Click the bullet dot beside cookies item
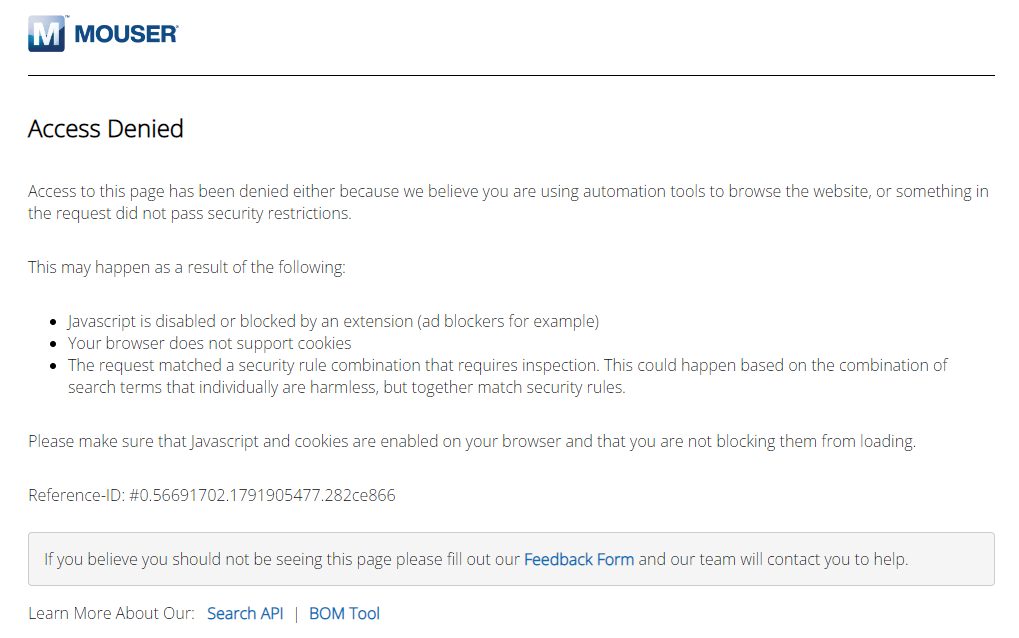Screen dimensions: 1019x638 tap(53, 344)
